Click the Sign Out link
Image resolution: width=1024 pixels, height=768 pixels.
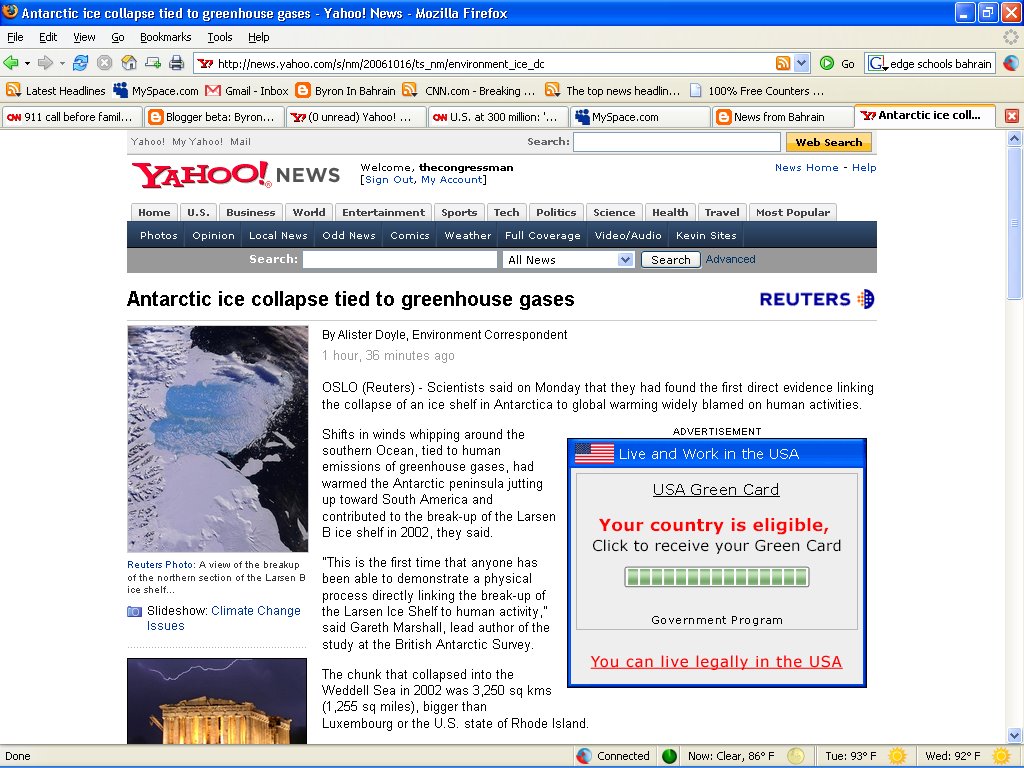coord(389,180)
